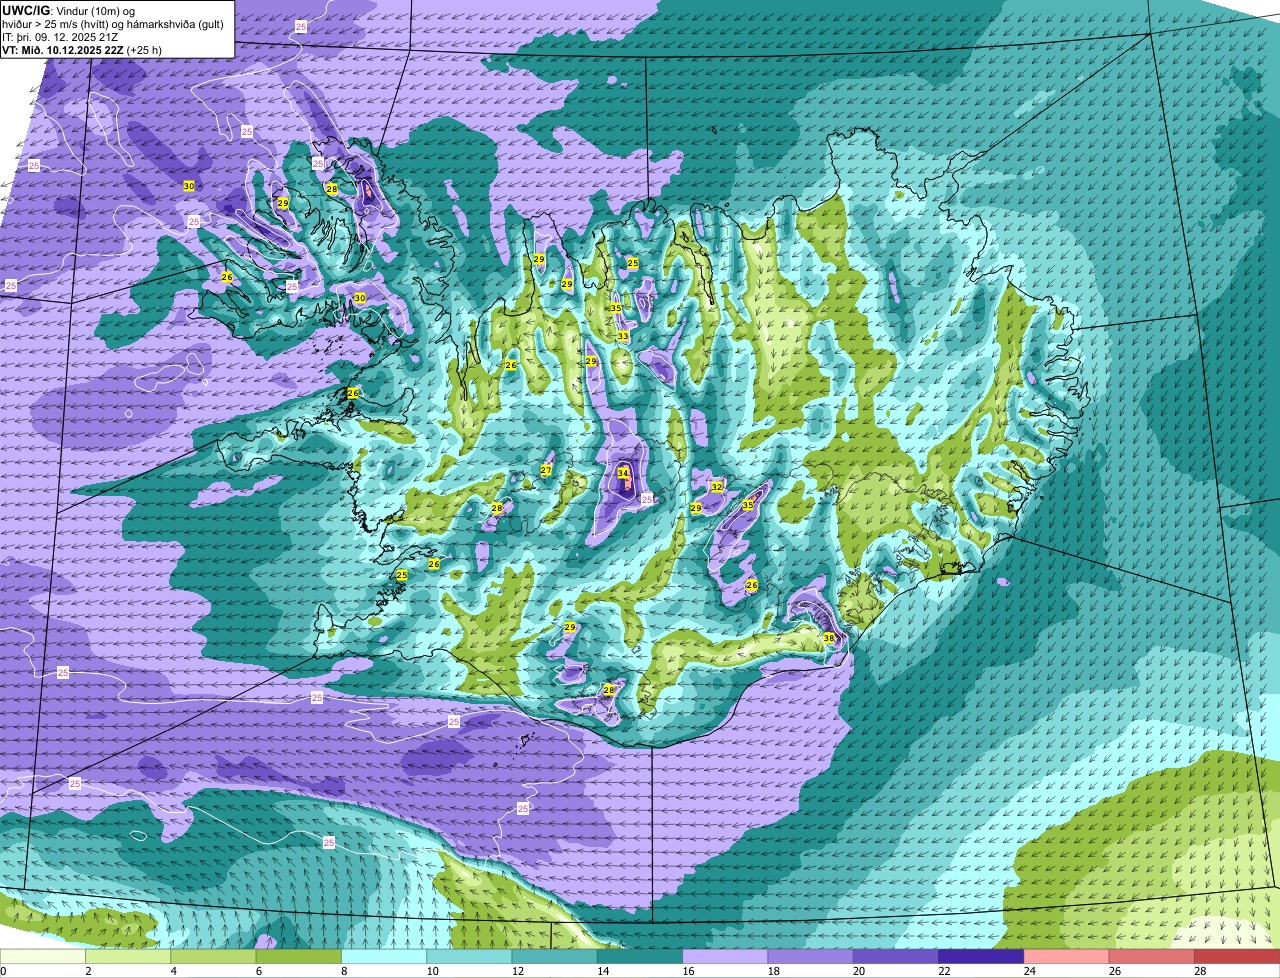Viewport: 1280px width, 978px height.
Task: Click the legend swatch between 0 and 2
Action: click(43, 957)
